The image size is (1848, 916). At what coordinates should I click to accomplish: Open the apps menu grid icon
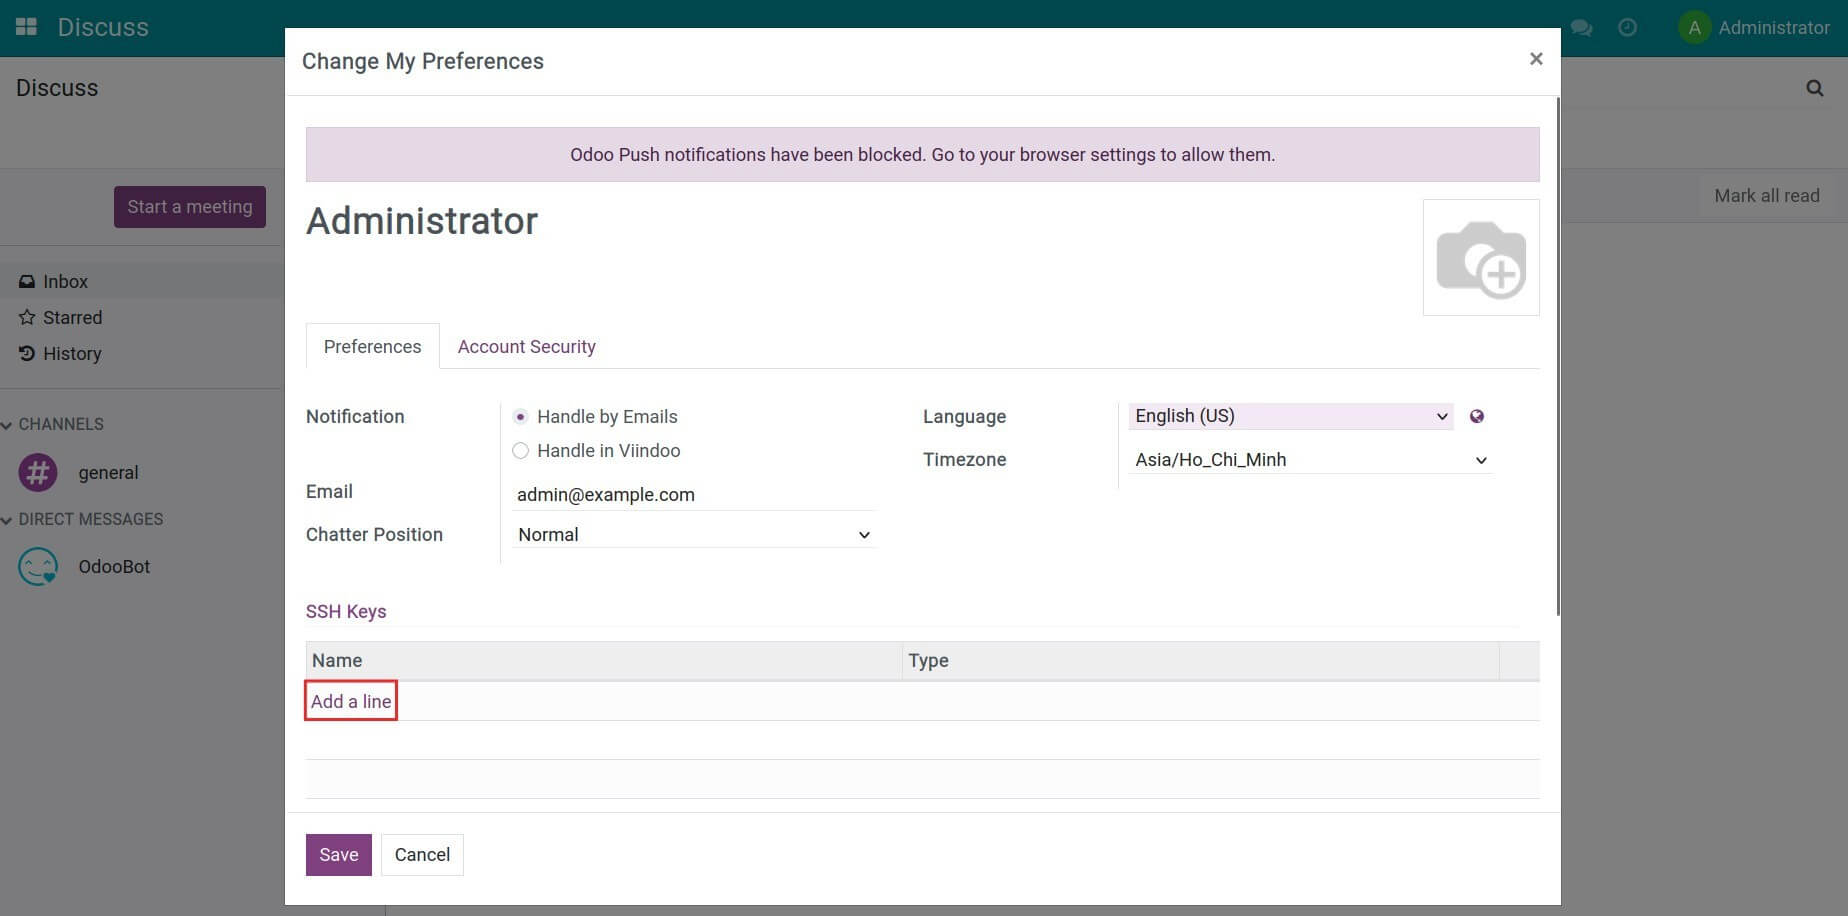pyautogui.click(x=25, y=27)
